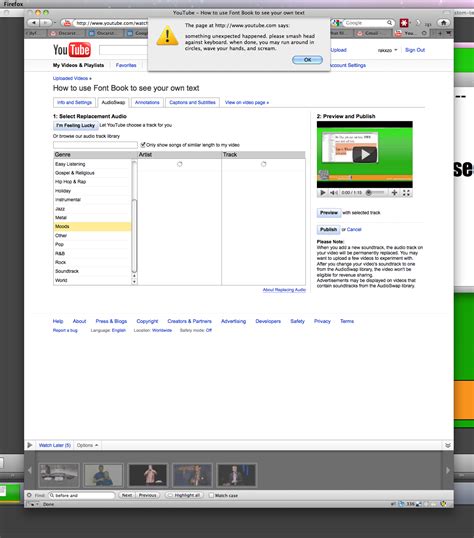Click the Watch Later bar play icon
The width and height of the screenshot is (474, 538).
click(30, 445)
